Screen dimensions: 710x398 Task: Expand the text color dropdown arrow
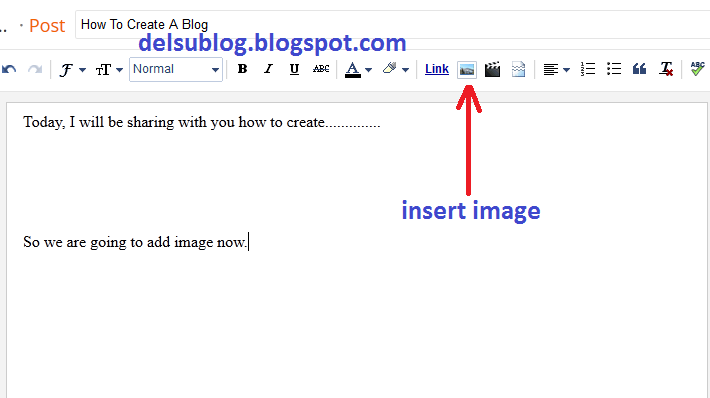369,70
